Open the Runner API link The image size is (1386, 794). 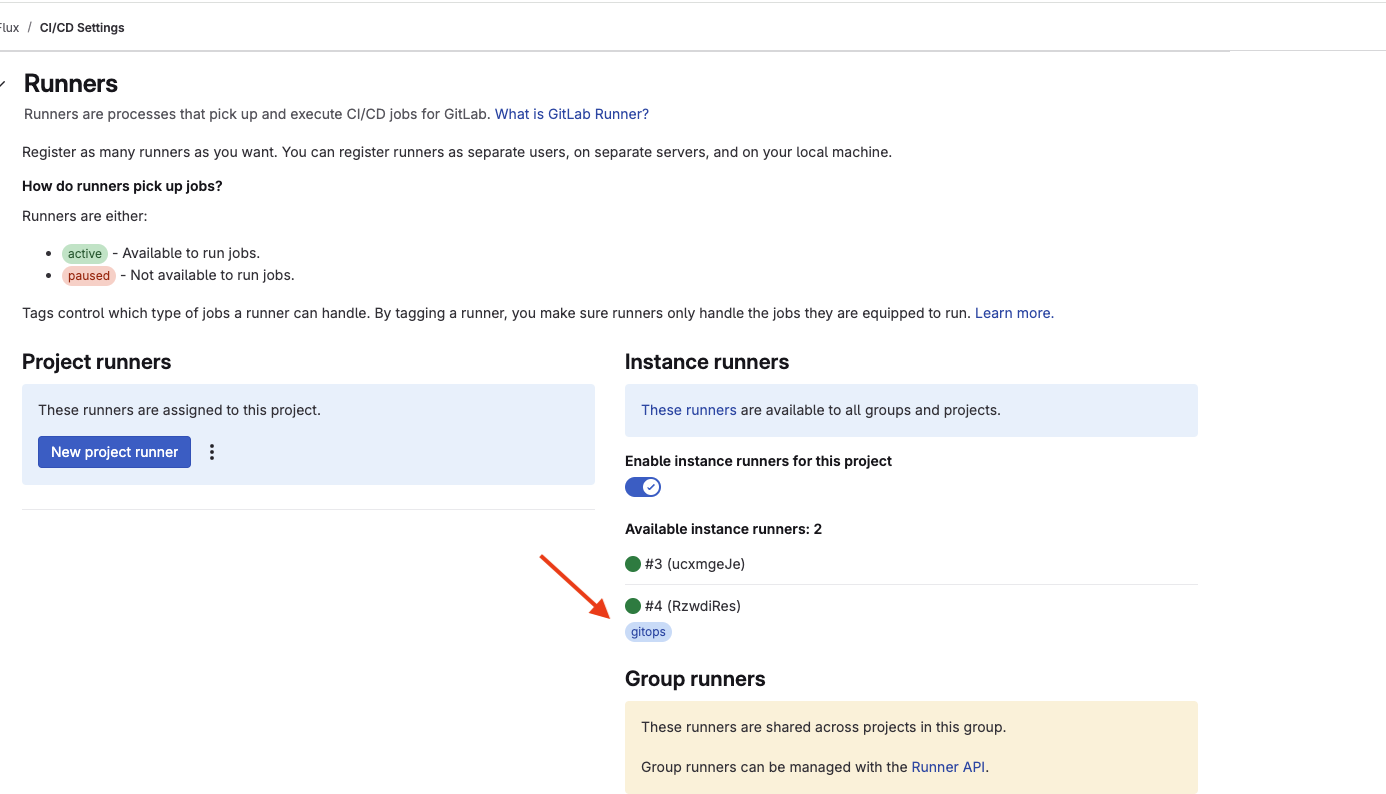tap(949, 767)
